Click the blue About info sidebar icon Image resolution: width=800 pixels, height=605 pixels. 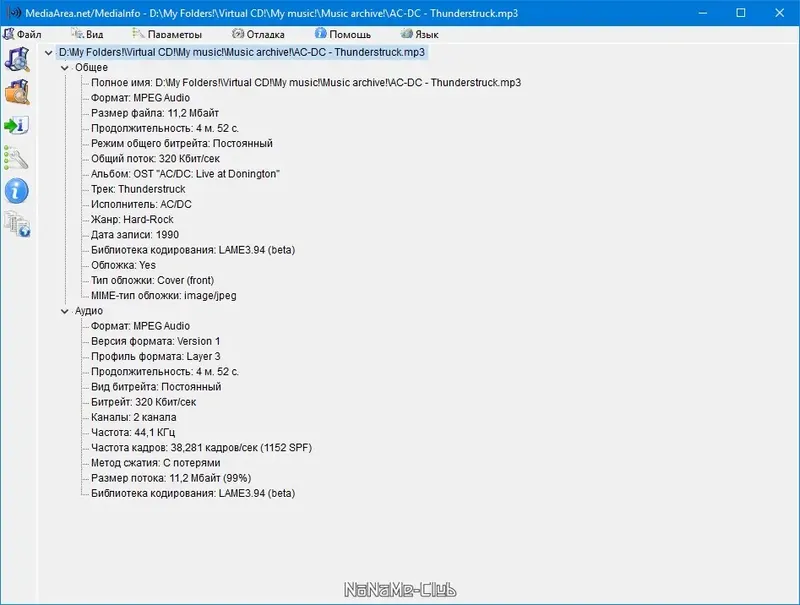click(17, 191)
